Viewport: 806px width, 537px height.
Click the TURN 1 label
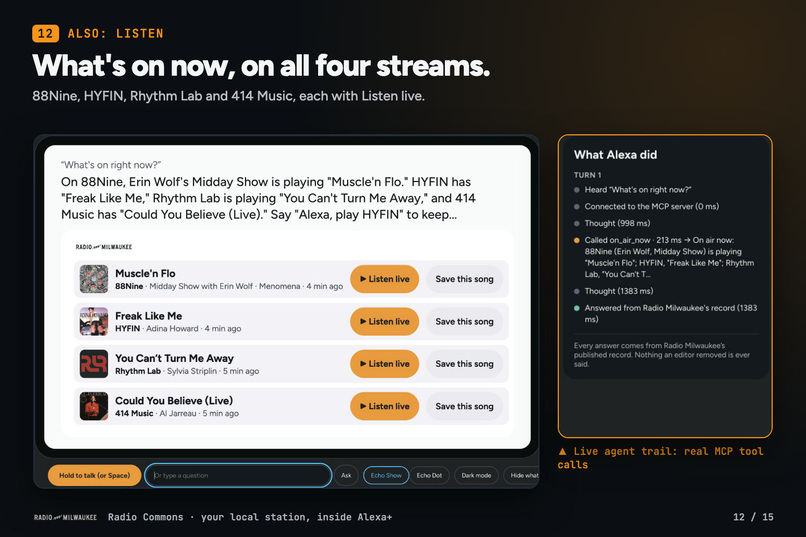point(588,175)
